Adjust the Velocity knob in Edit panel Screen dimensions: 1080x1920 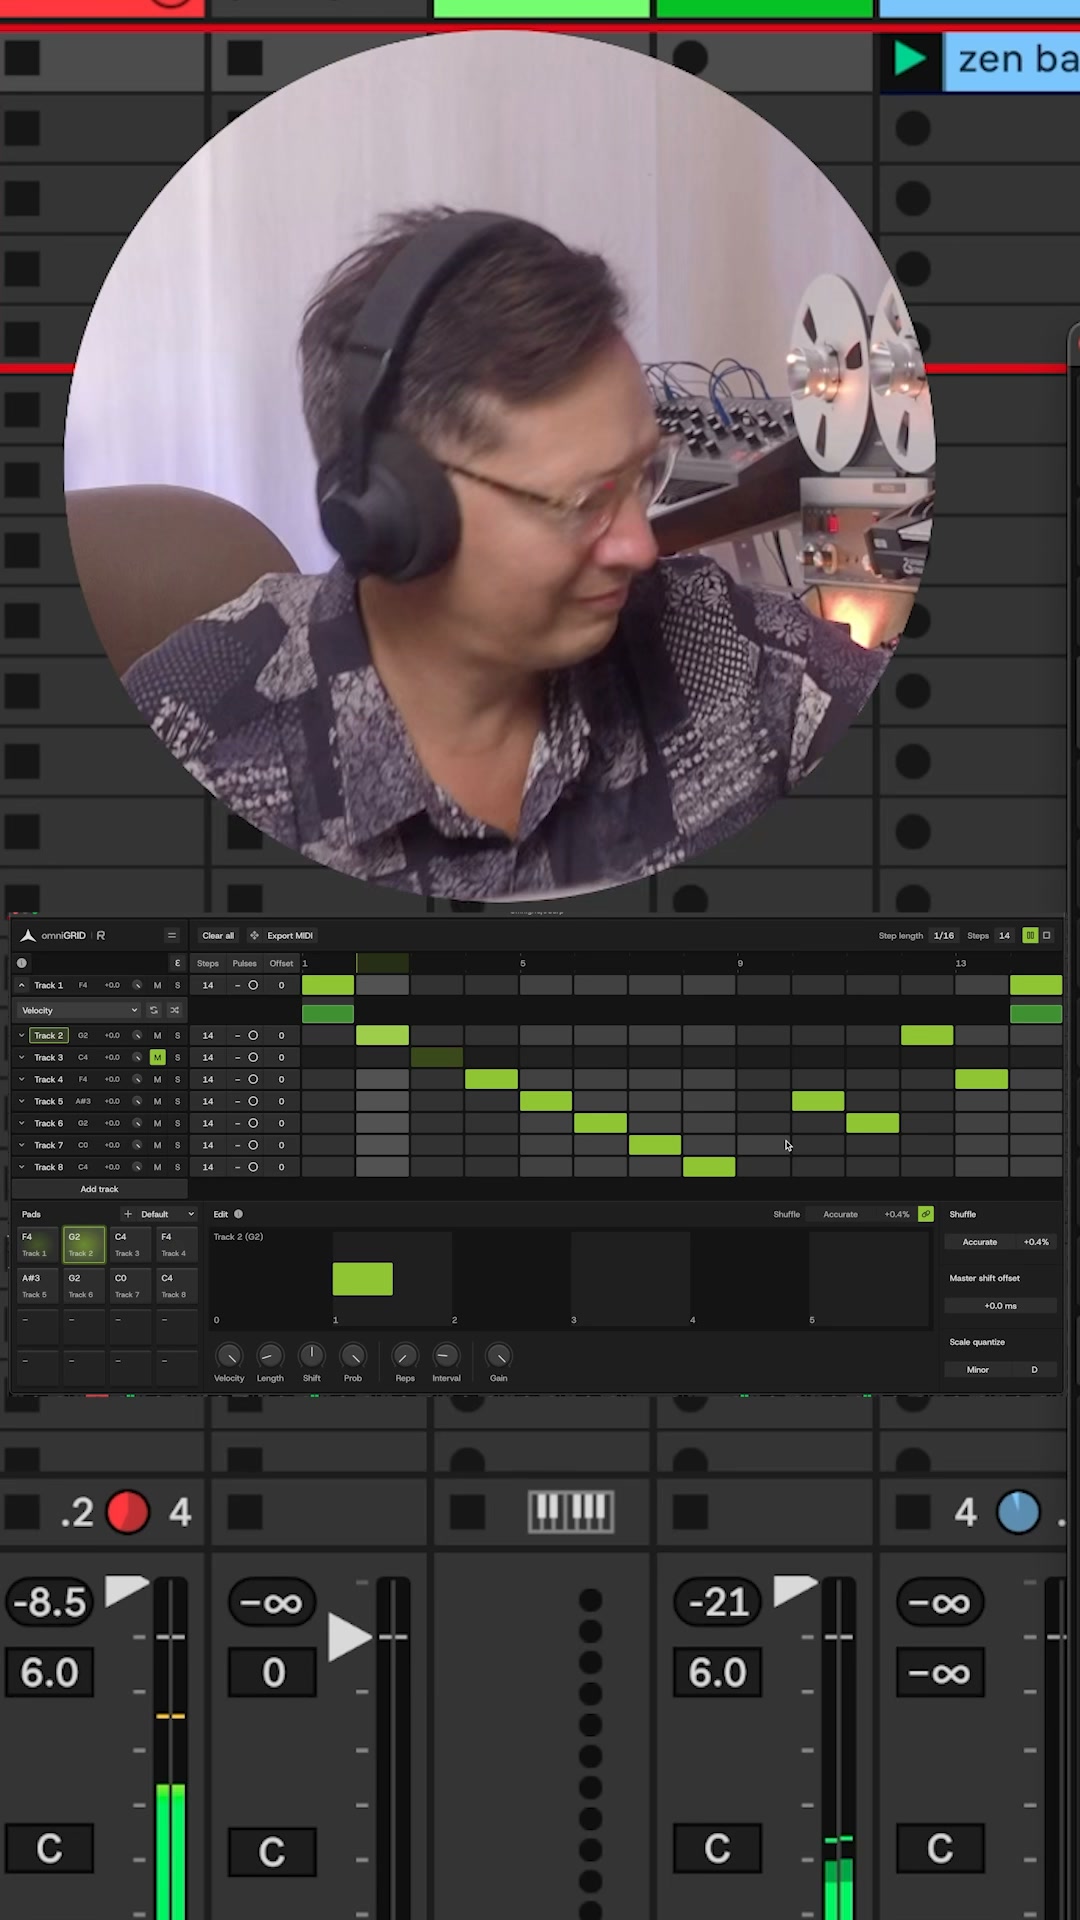click(x=229, y=1356)
